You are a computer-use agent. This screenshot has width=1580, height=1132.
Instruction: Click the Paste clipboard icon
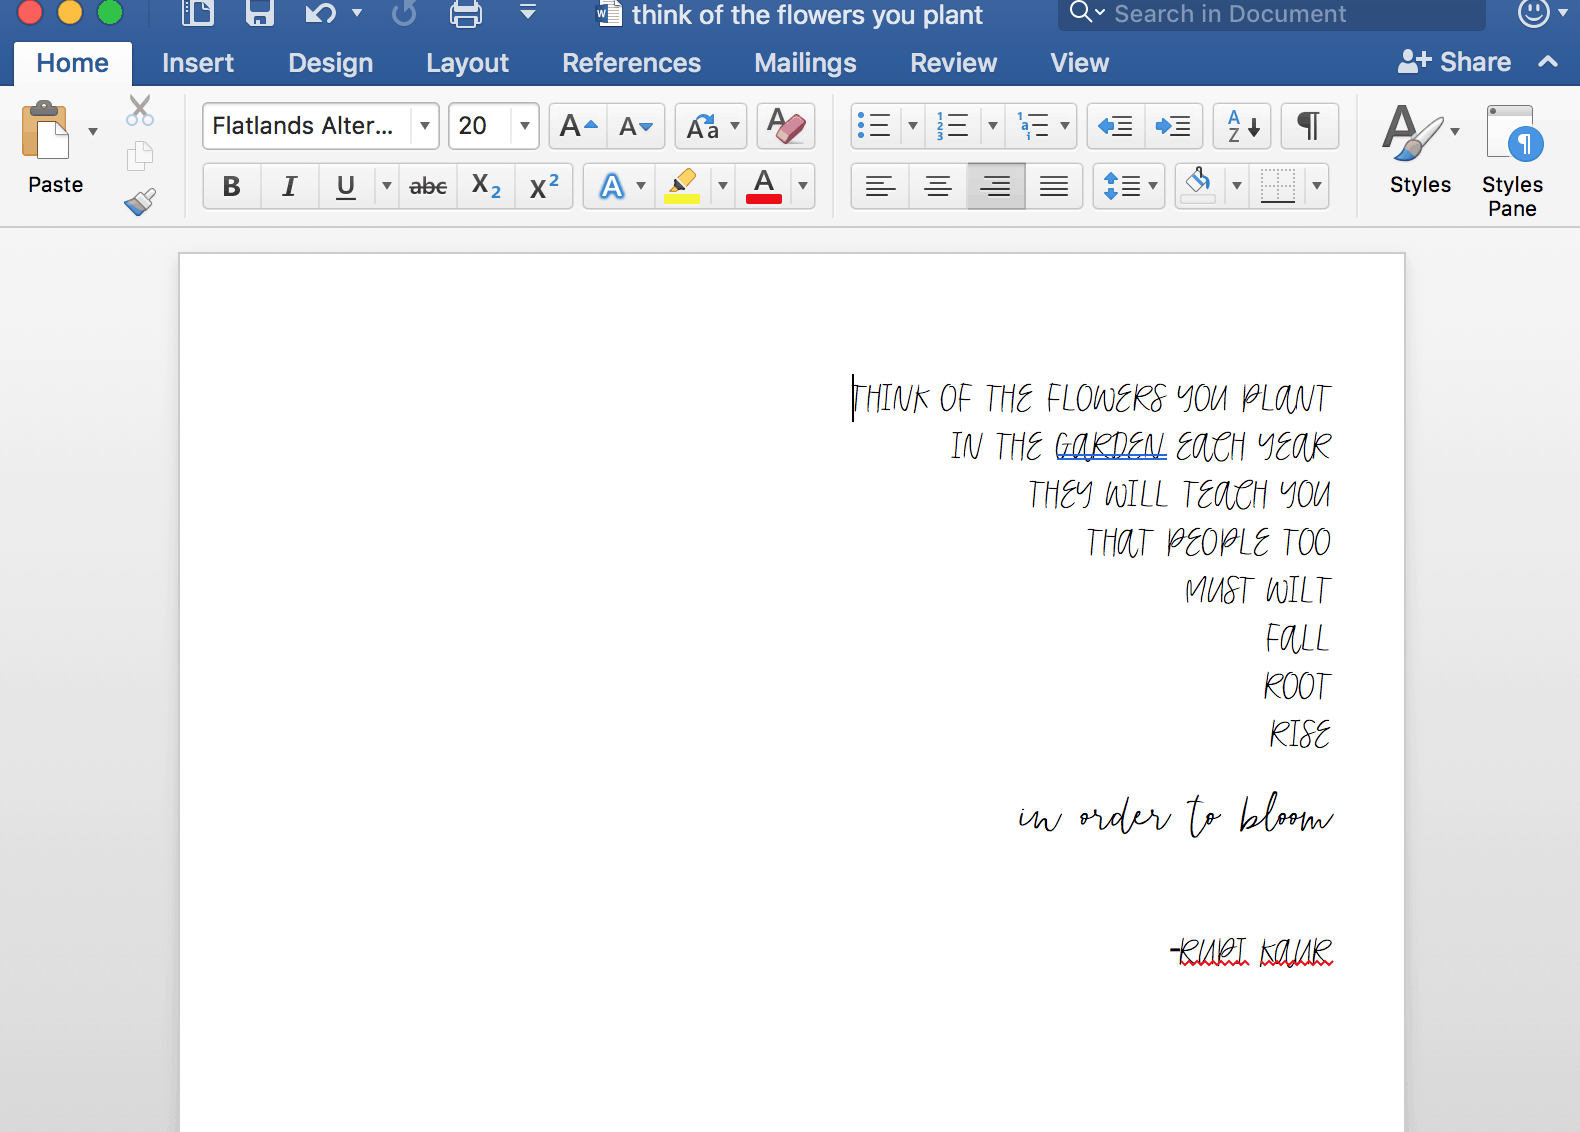pos(45,131)
